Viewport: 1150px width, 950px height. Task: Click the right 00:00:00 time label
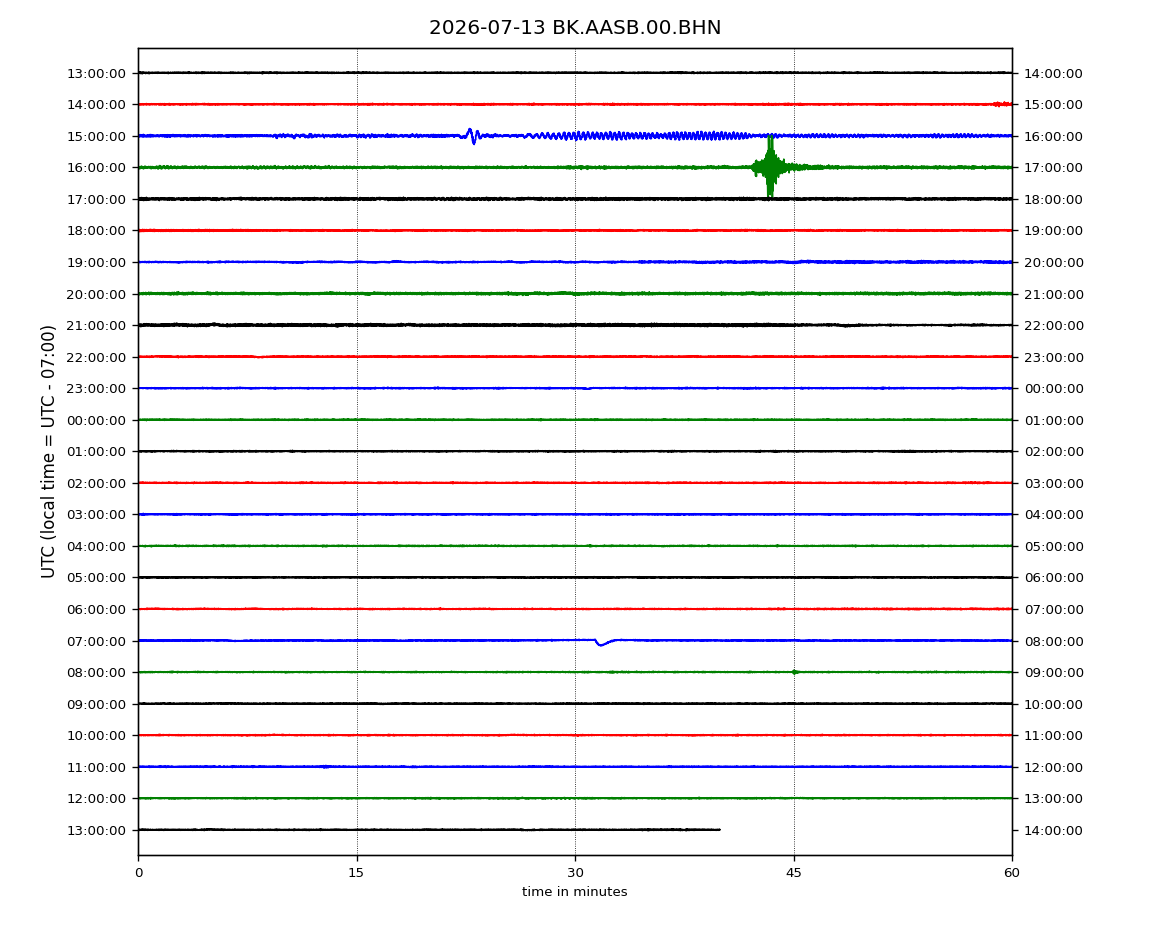point(1053,389)
